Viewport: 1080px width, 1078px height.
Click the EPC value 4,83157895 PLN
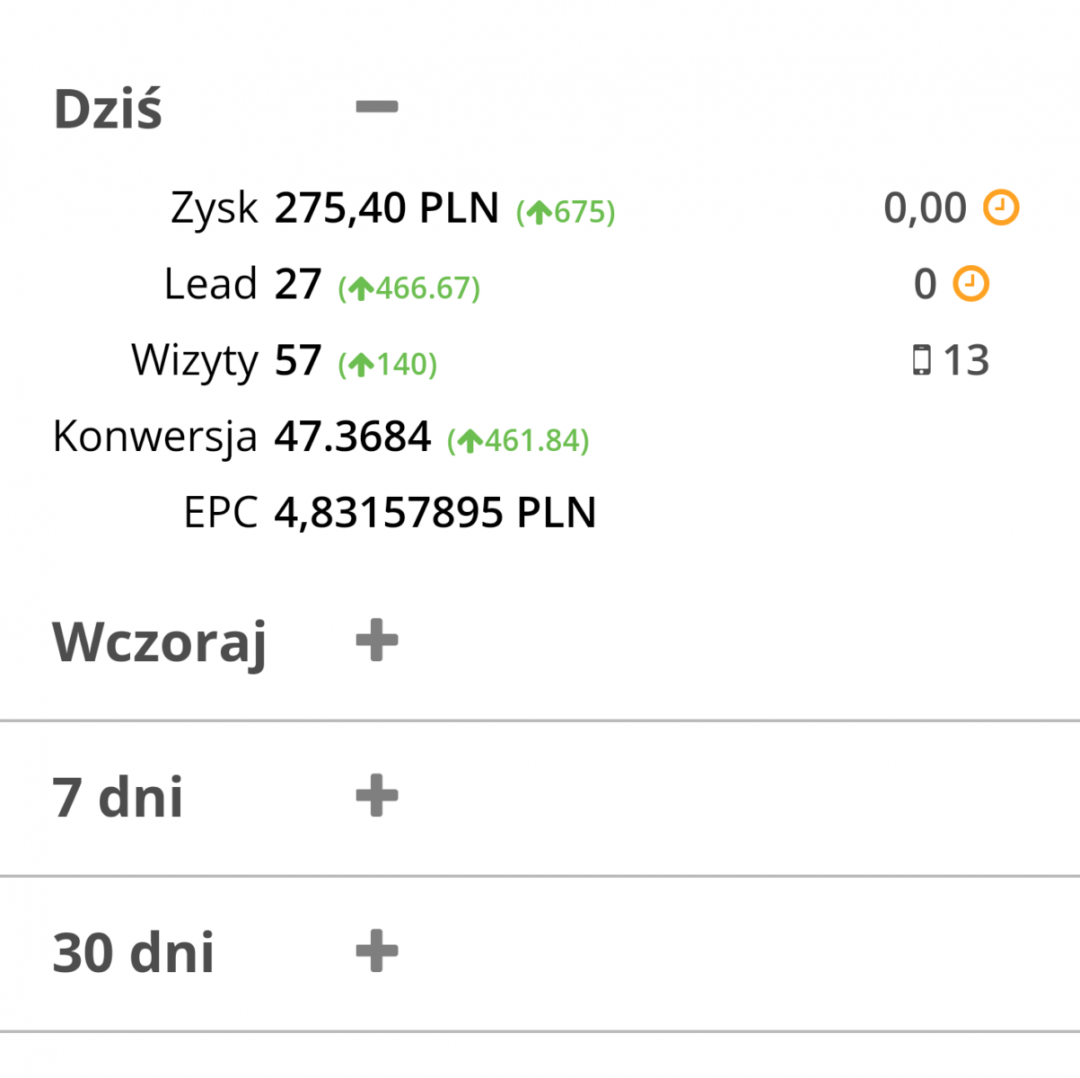[435, 512]
